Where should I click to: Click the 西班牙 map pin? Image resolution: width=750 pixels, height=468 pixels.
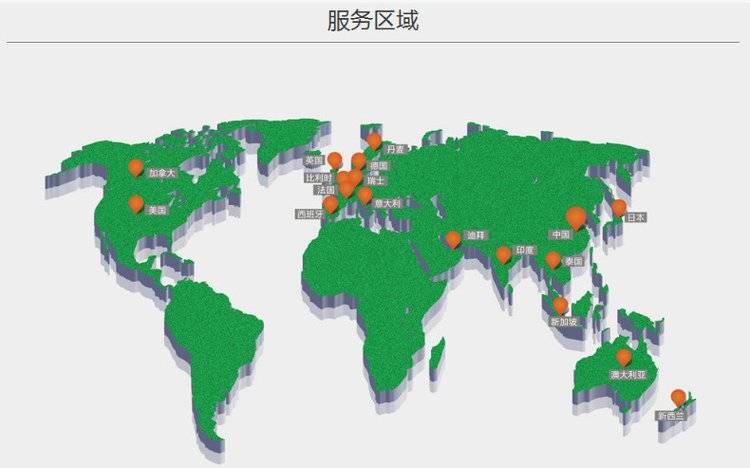[x=330, y=203]
